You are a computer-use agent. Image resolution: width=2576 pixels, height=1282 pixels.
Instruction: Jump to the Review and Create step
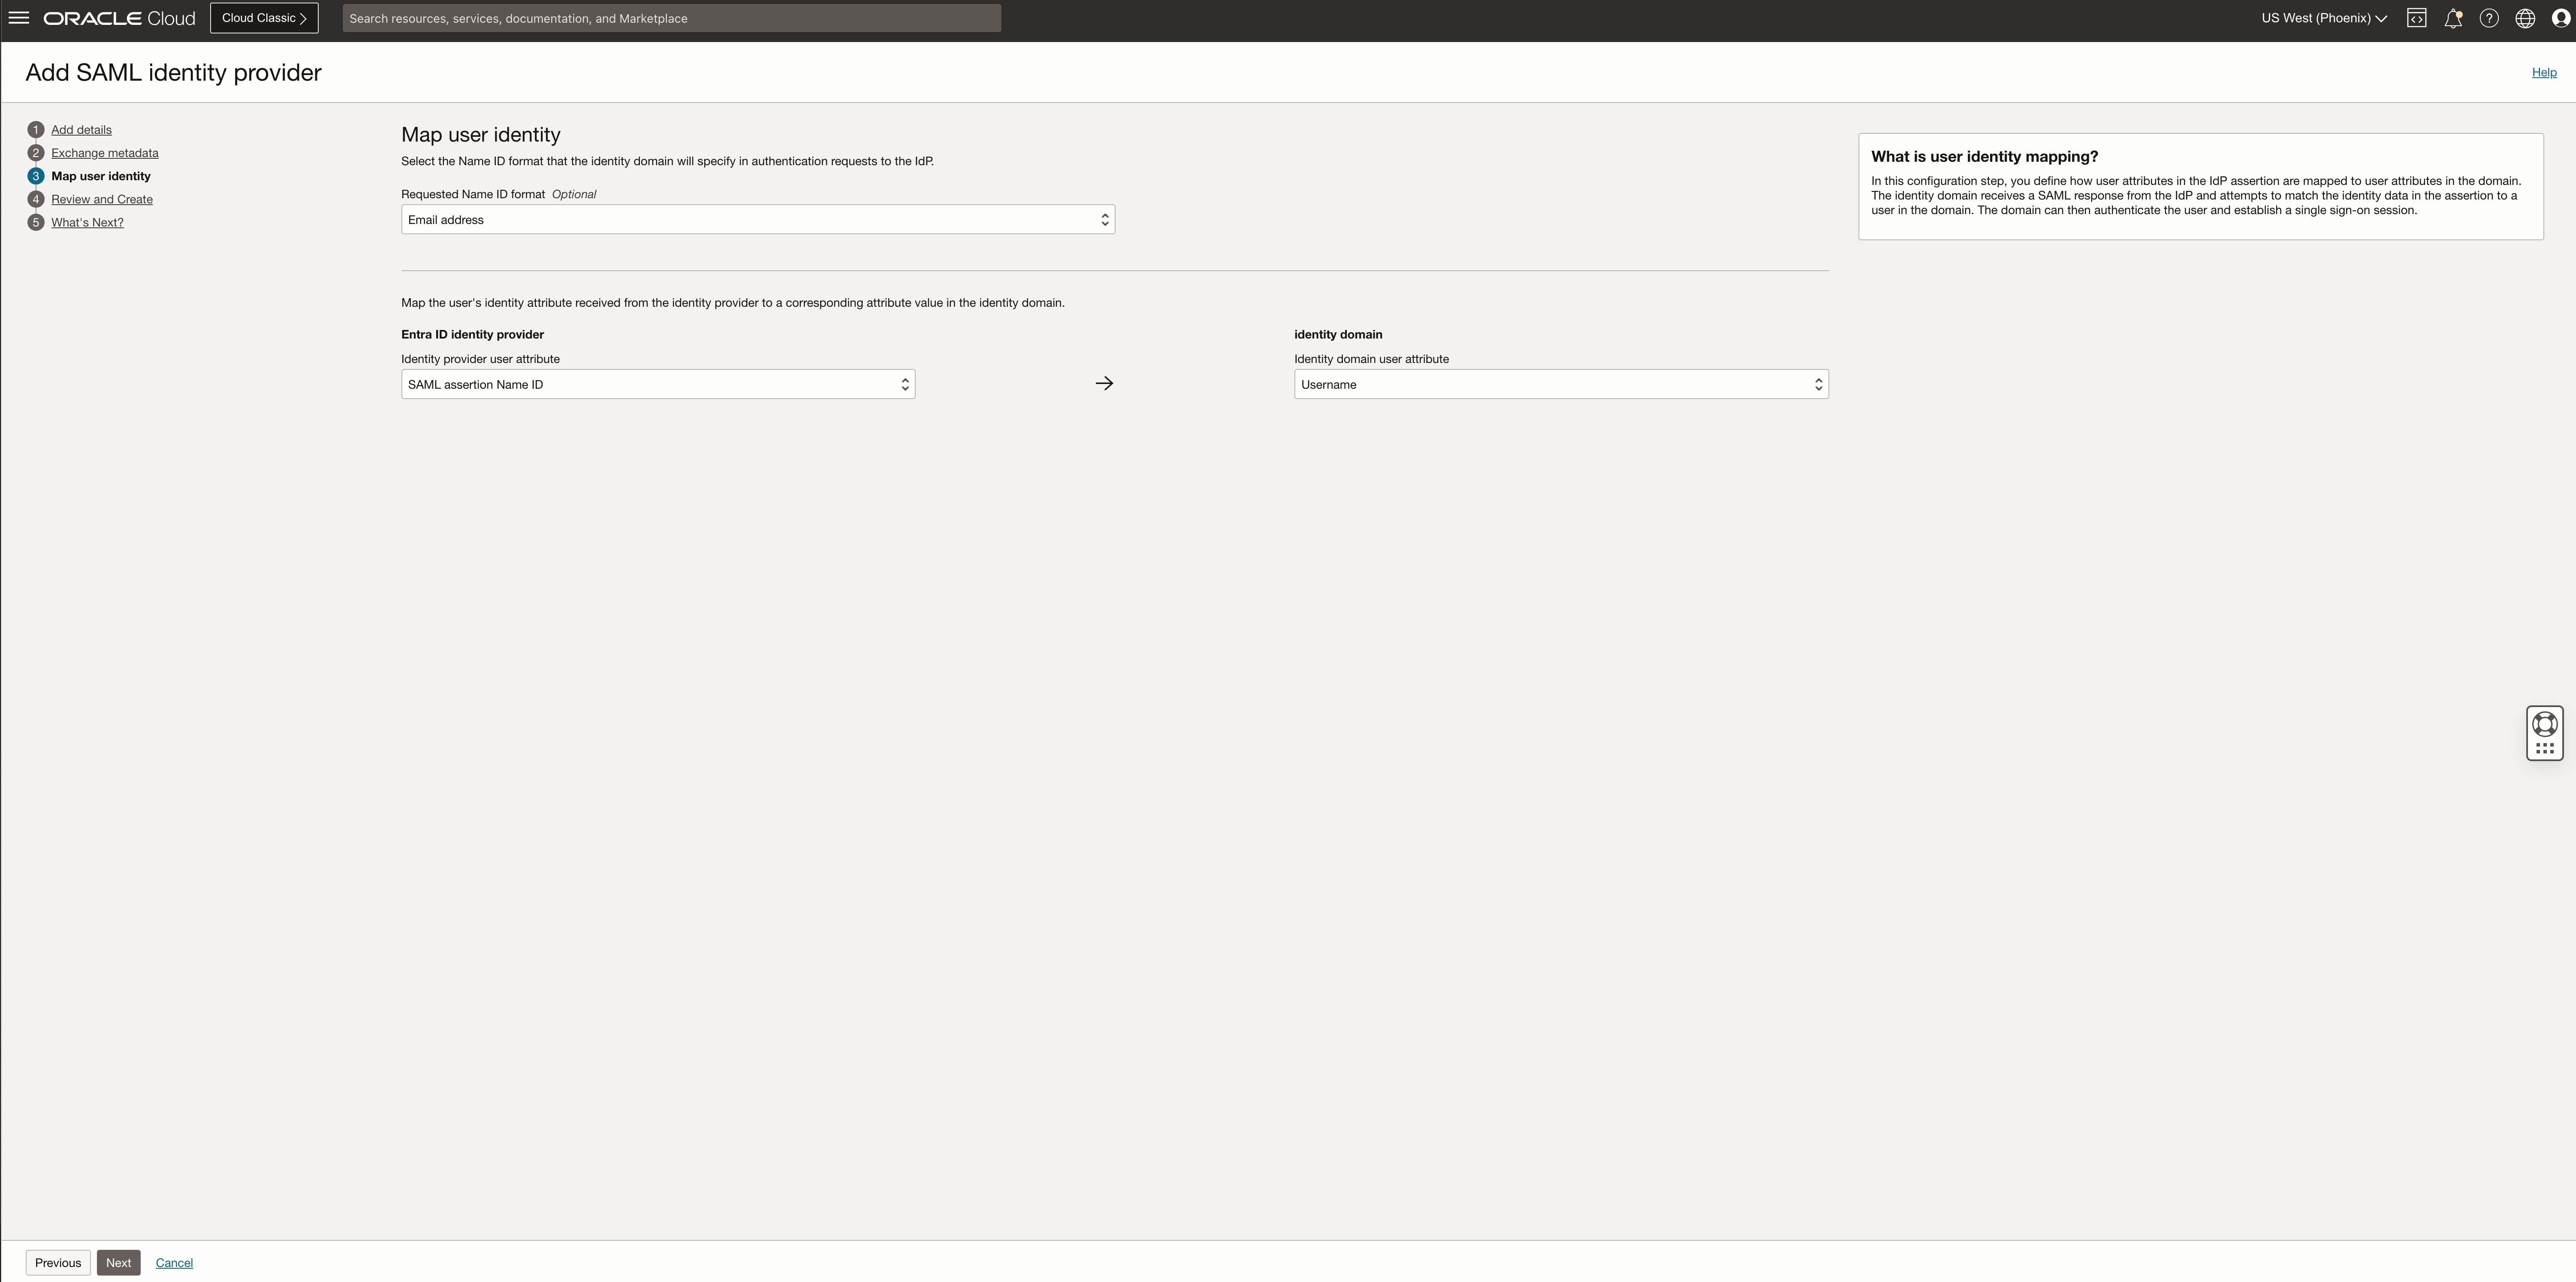(x=101, y=199)
